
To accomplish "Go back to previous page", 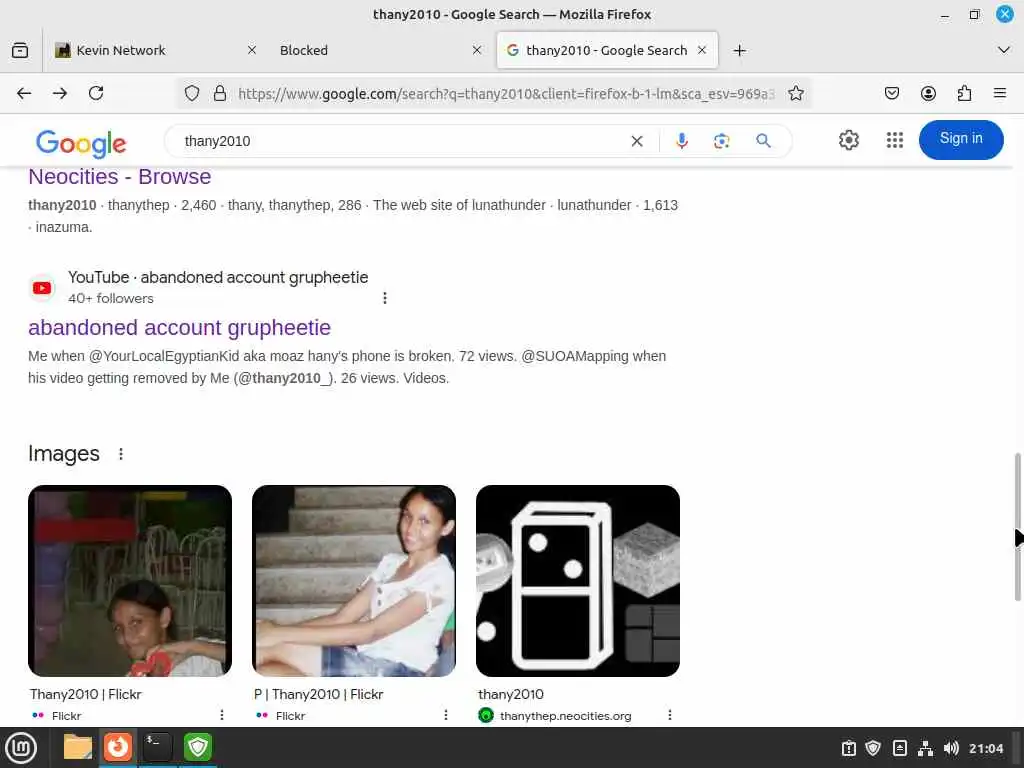I will (x=24, y=93).
